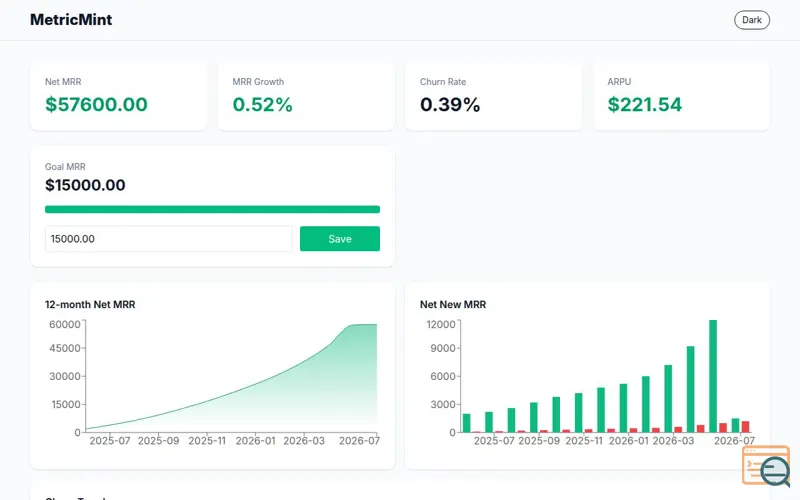
Task: Click the Save goal button
Action: tap(340, 239)
